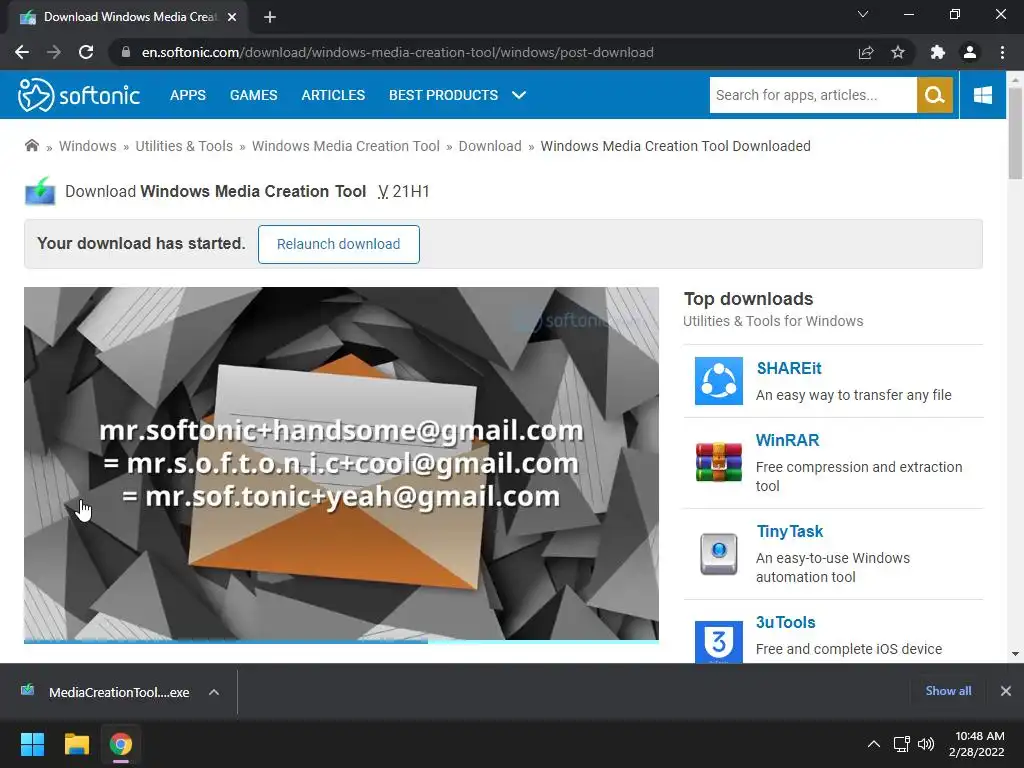Open the SHAREit title link

789,368
